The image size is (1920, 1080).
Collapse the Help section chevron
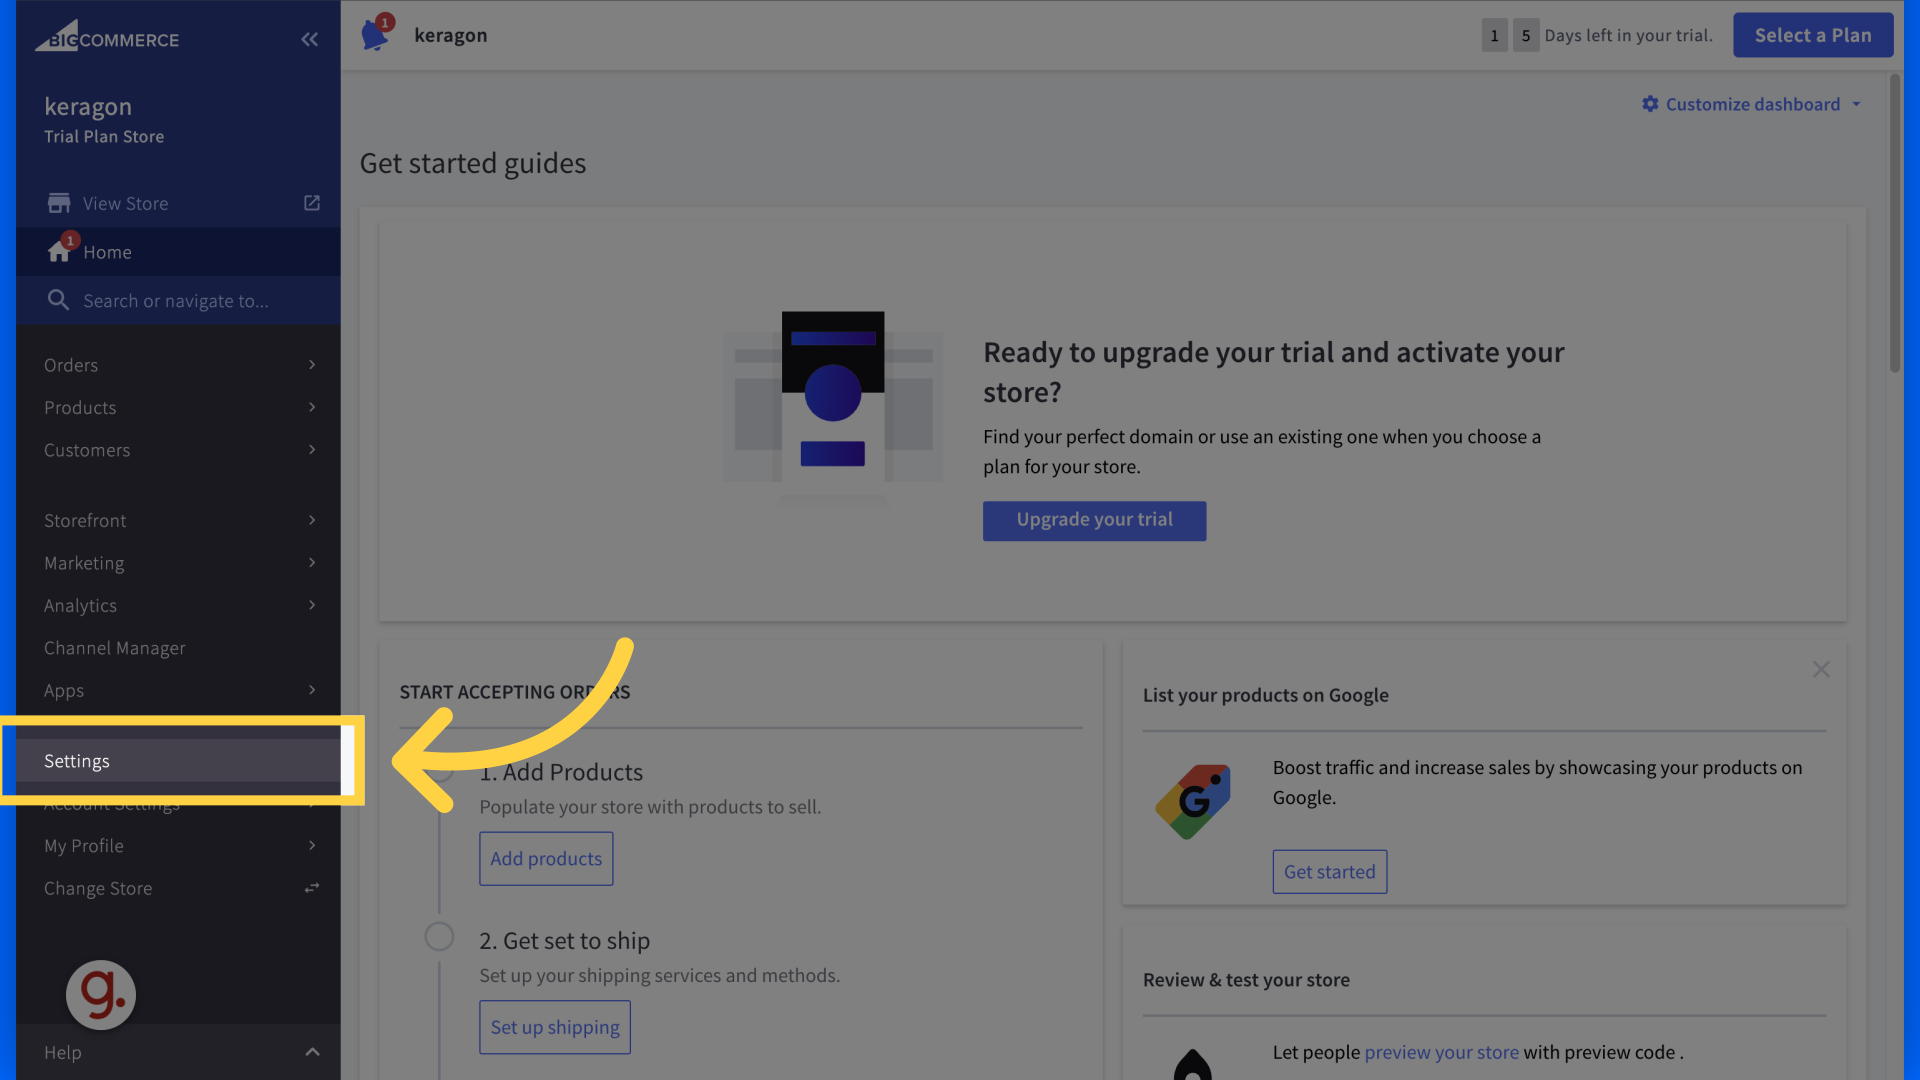click(312, 1052)
